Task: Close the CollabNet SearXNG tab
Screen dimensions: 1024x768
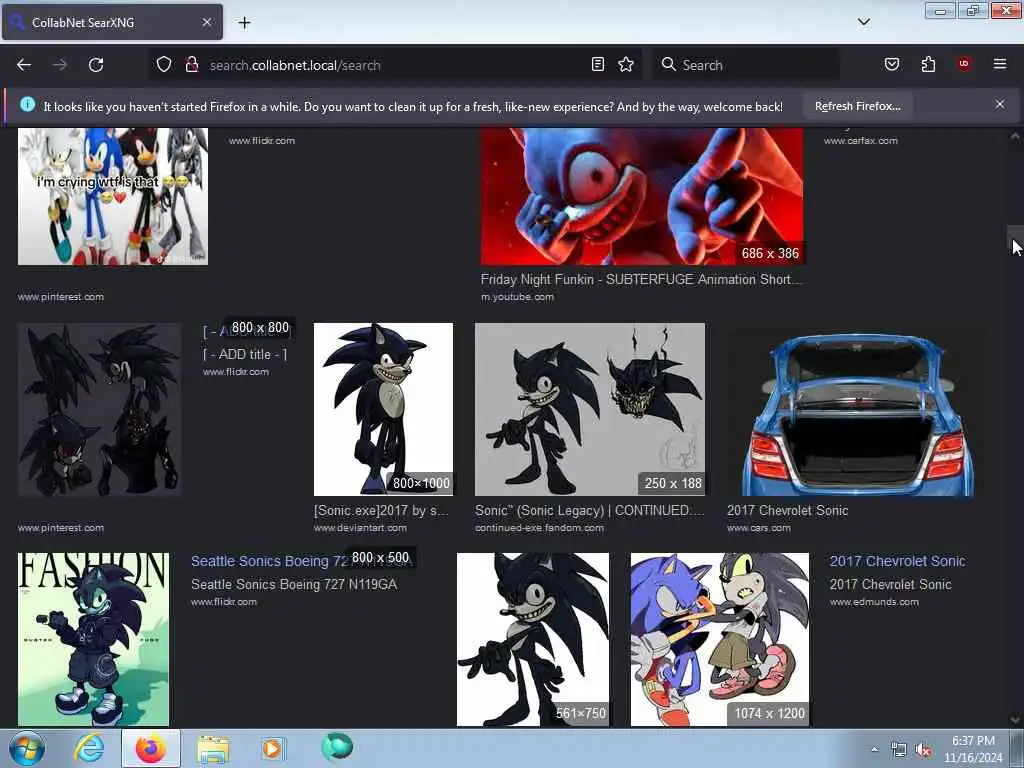Action: (x=206, y=22)
